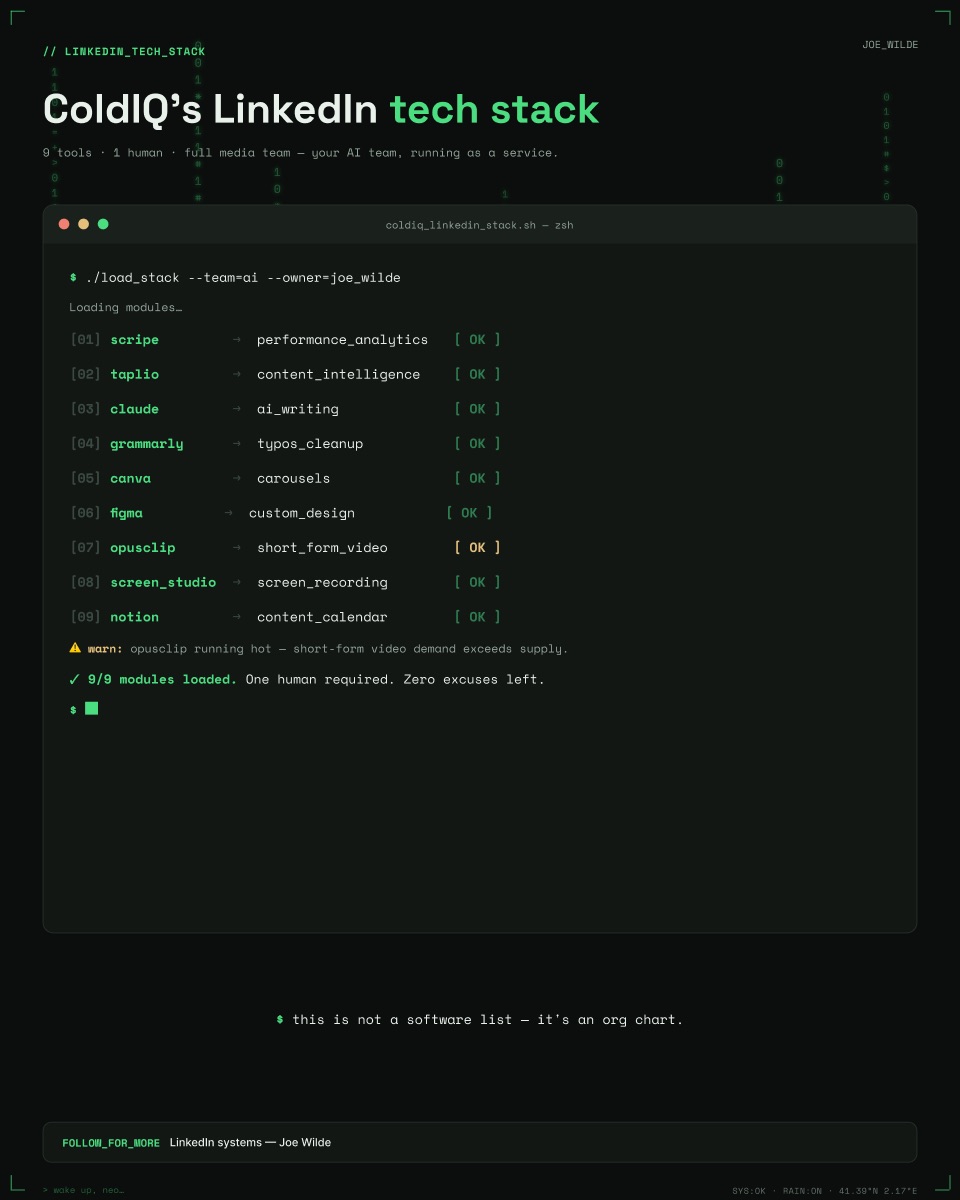960x1200 pixels.
Task: Select the claude module name
Action: pos(135,409)
